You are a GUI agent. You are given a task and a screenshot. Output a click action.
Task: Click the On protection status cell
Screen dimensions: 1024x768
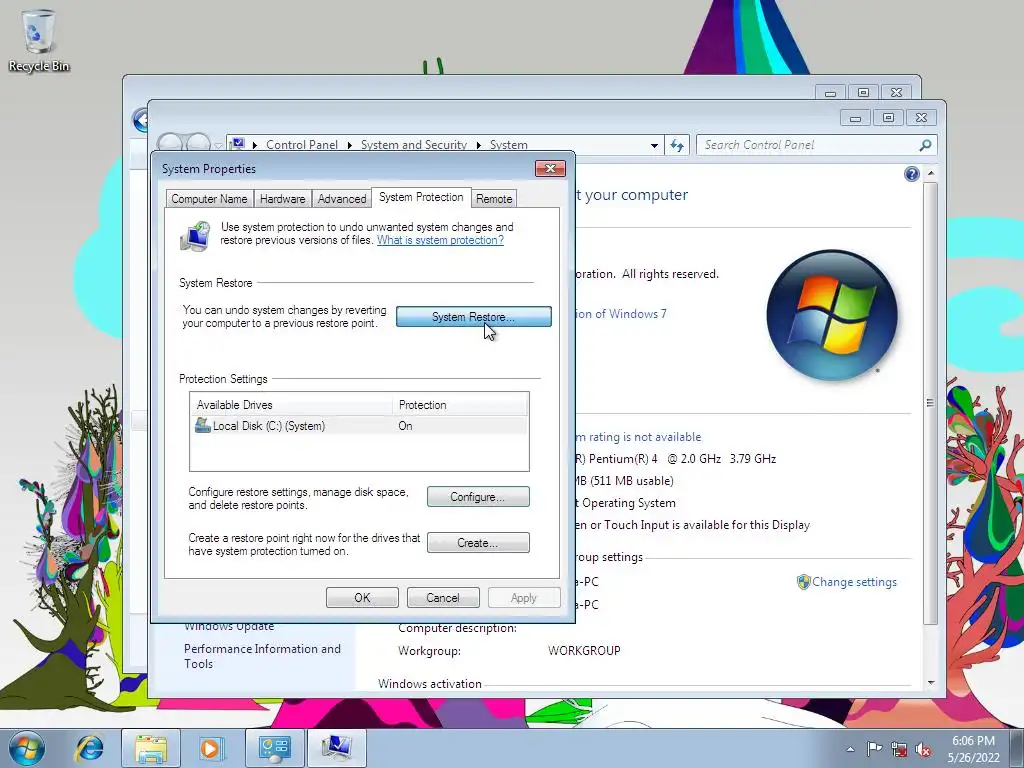coord(405,426)
